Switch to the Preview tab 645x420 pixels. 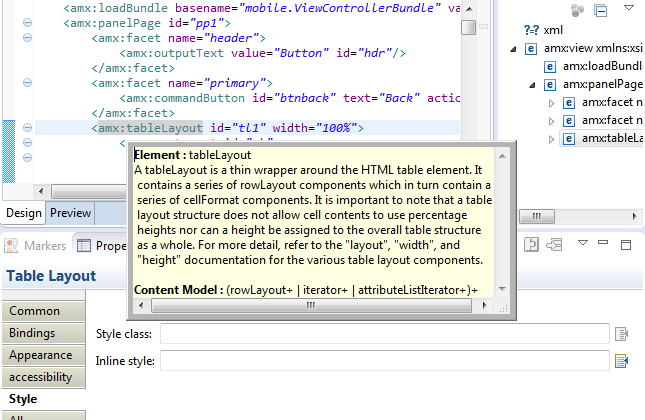[70, 213]
